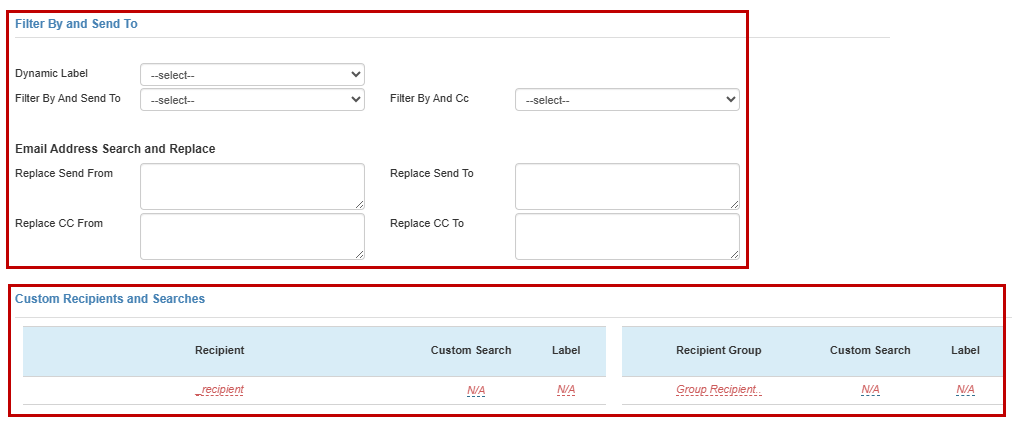Screen dimensions: 1012x430
Task: Click the Recipient column header
Action: point(220,351)
